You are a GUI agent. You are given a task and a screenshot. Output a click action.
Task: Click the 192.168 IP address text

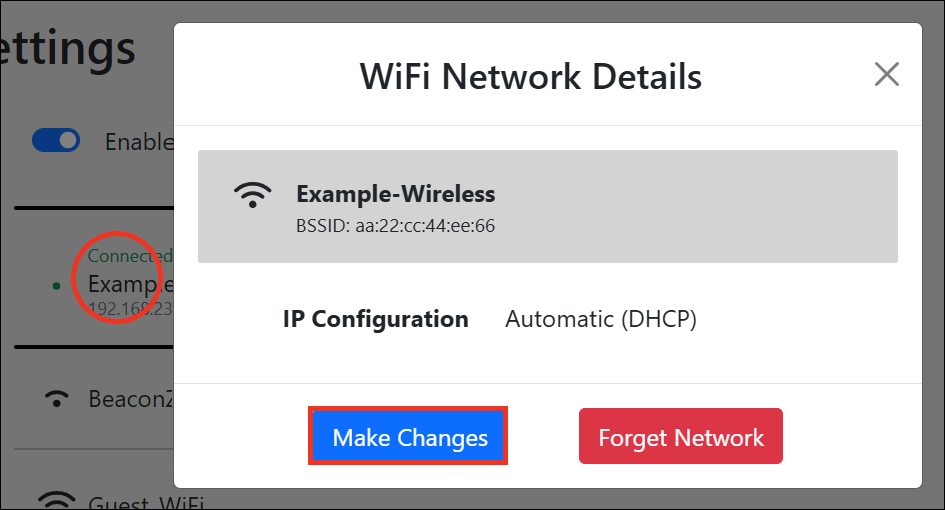point(130,308)
